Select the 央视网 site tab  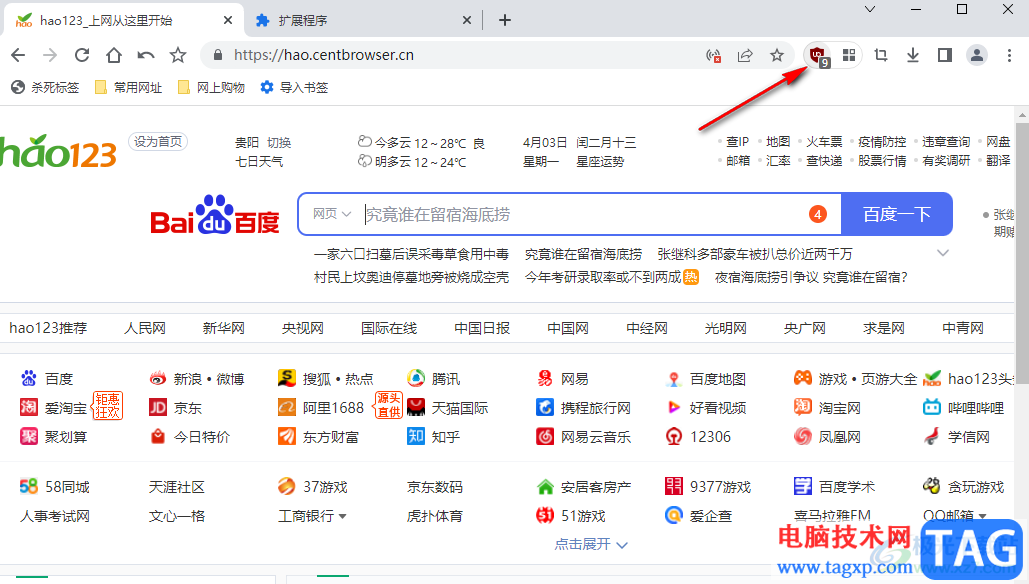click(x=303, y=328)
